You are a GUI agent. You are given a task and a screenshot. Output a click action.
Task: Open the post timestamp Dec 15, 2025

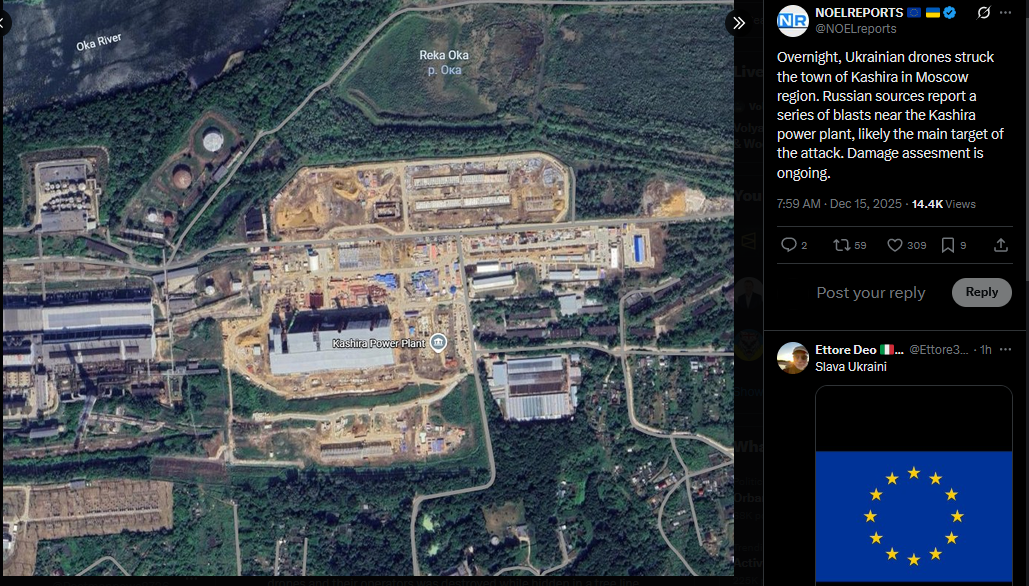point(839,204)
